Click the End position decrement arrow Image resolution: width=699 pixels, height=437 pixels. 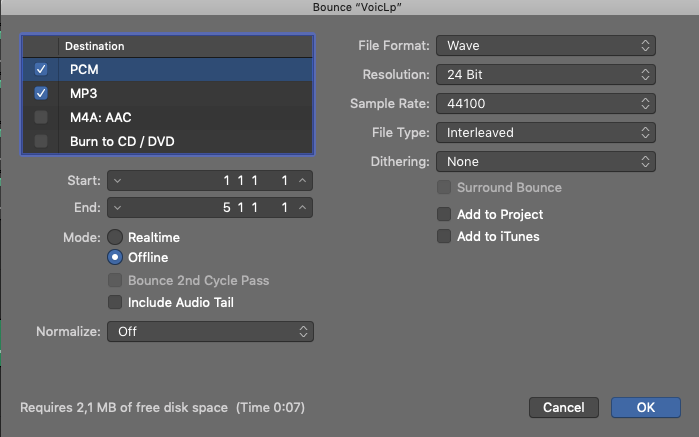(118, 208)
